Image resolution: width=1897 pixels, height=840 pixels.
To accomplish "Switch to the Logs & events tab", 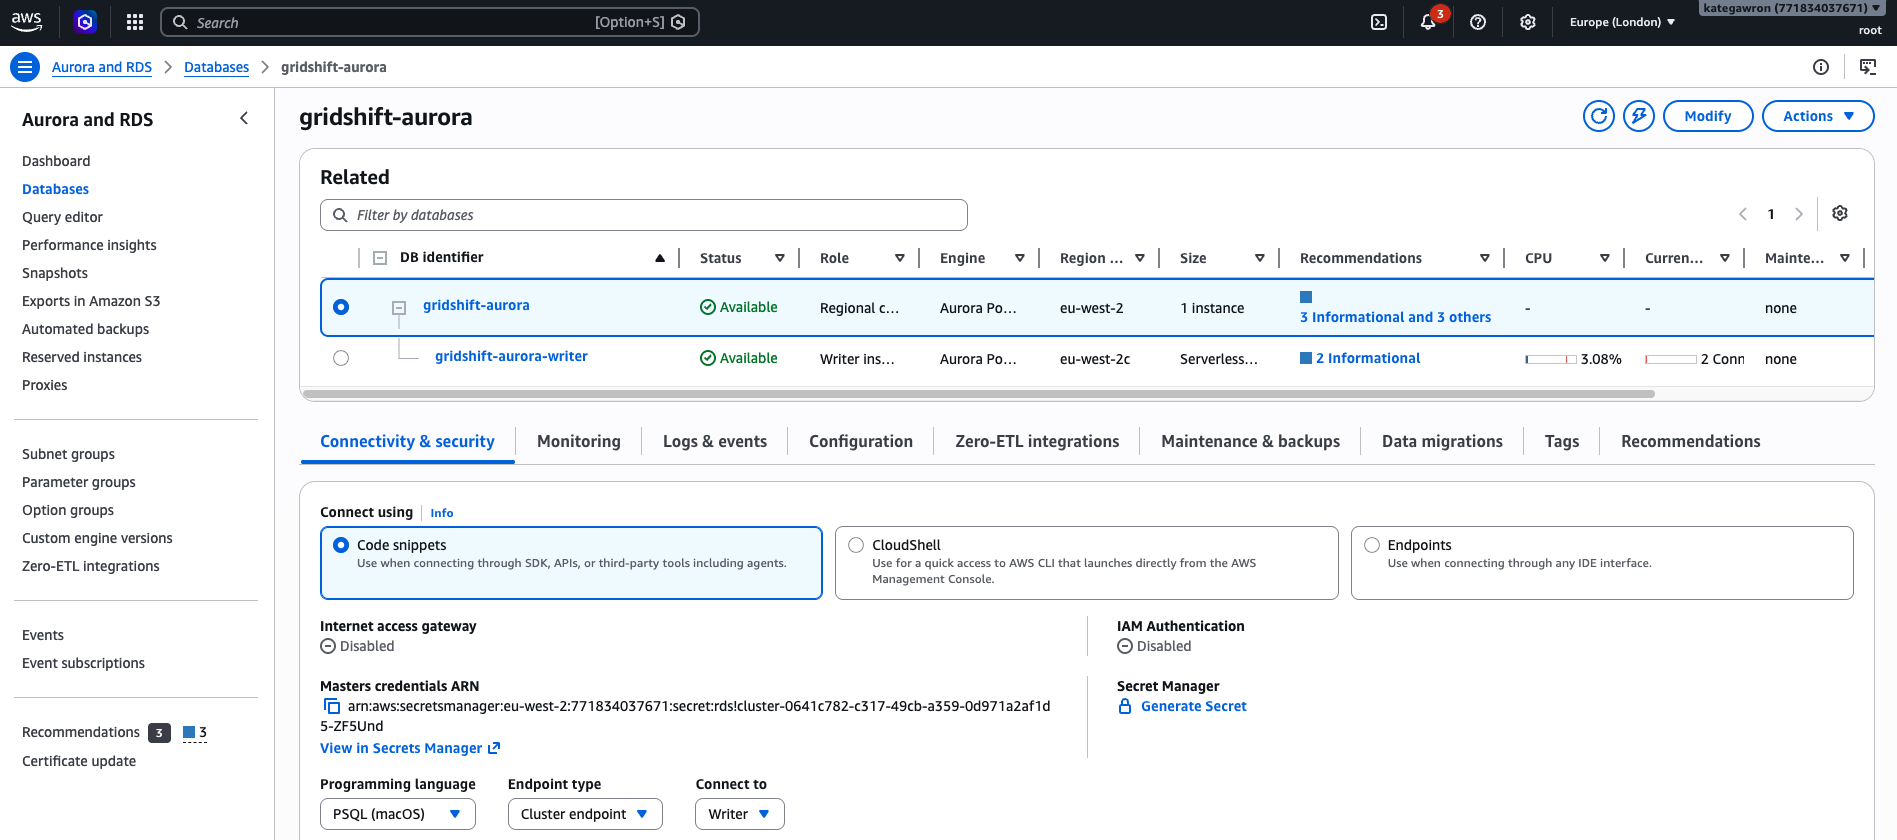I will click(x=715, y=441).
